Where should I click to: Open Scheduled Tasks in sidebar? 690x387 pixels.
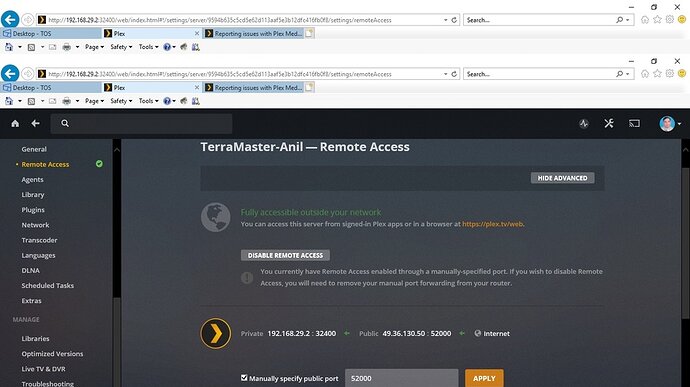click(x=48, y=285)
